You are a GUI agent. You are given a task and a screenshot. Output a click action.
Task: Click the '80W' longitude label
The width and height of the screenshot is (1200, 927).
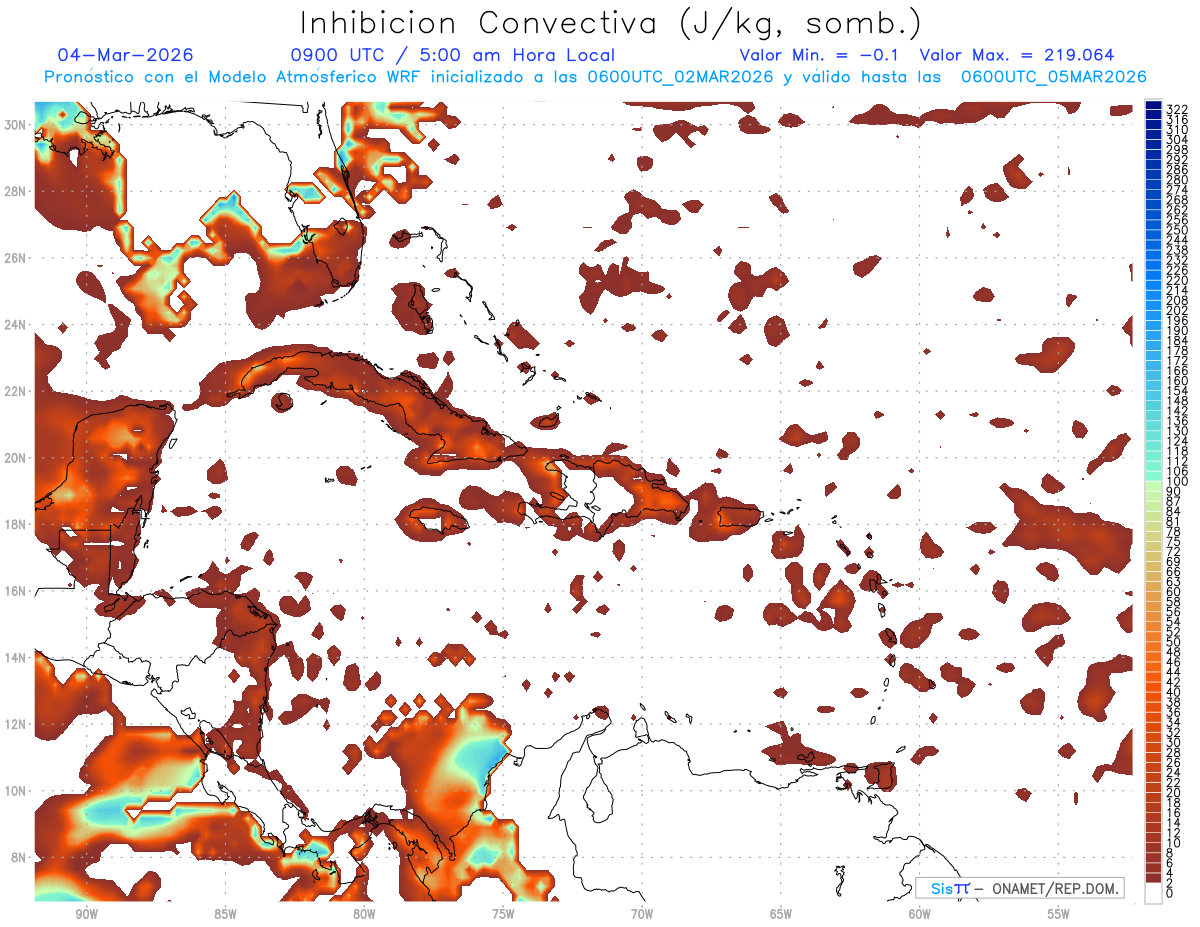364,914
